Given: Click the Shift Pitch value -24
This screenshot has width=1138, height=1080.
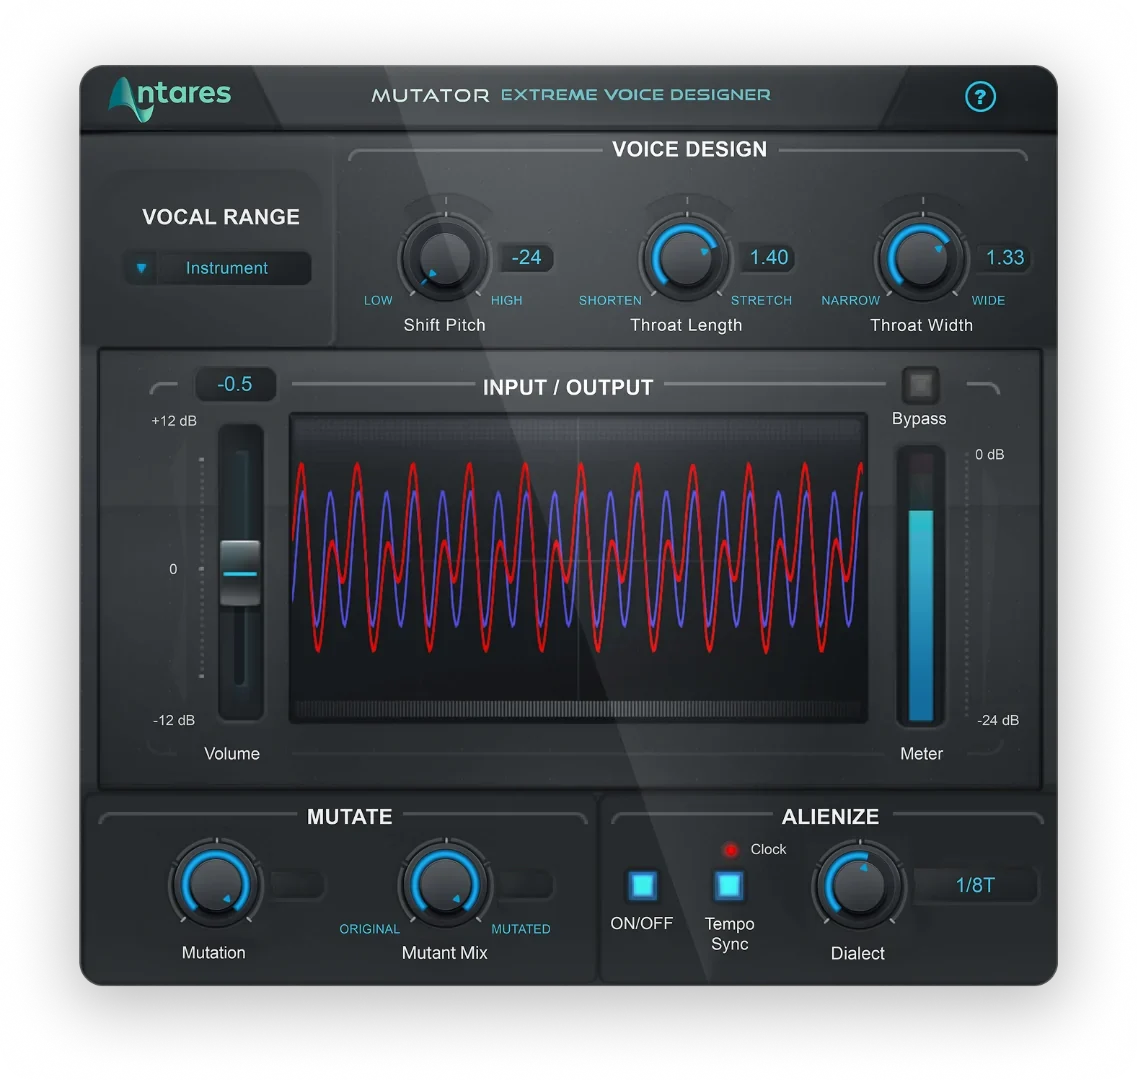Looking at the screenshot, I should click(x=527, y=258).
